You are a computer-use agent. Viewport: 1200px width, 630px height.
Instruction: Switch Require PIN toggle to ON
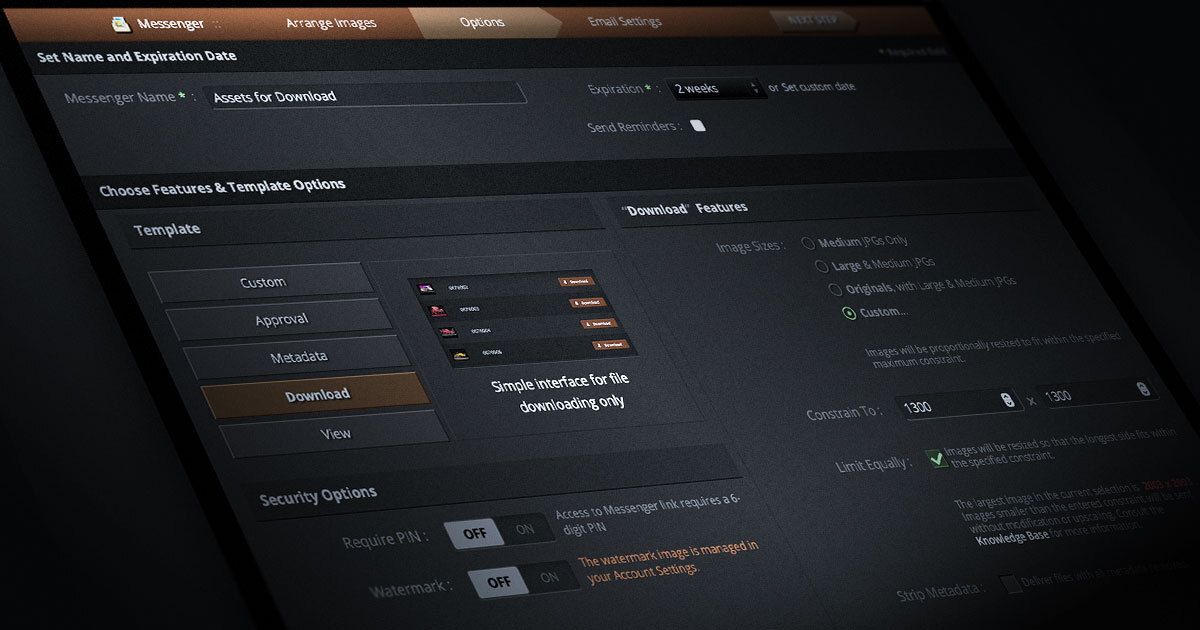[x=525, y=530]
